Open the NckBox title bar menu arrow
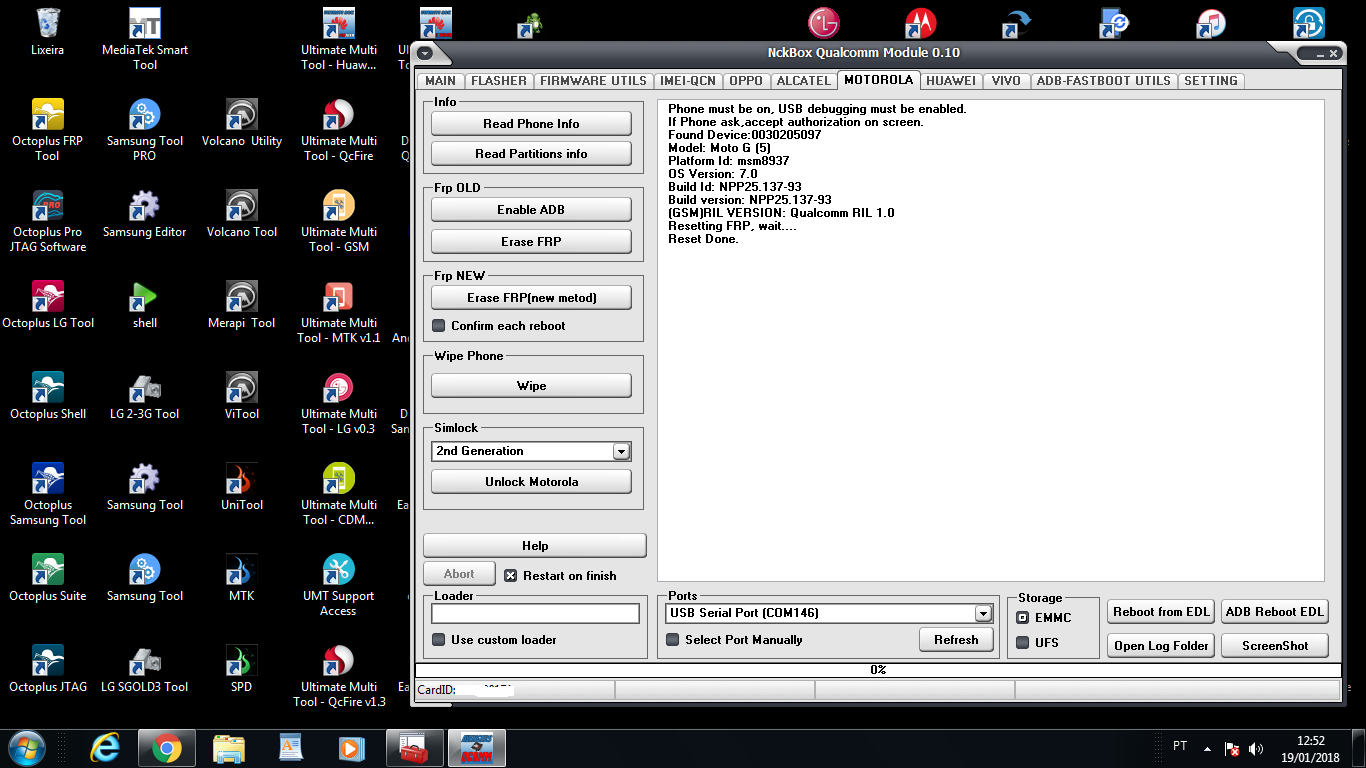This screenshot has width=1366, height=768. click(425, 53)
